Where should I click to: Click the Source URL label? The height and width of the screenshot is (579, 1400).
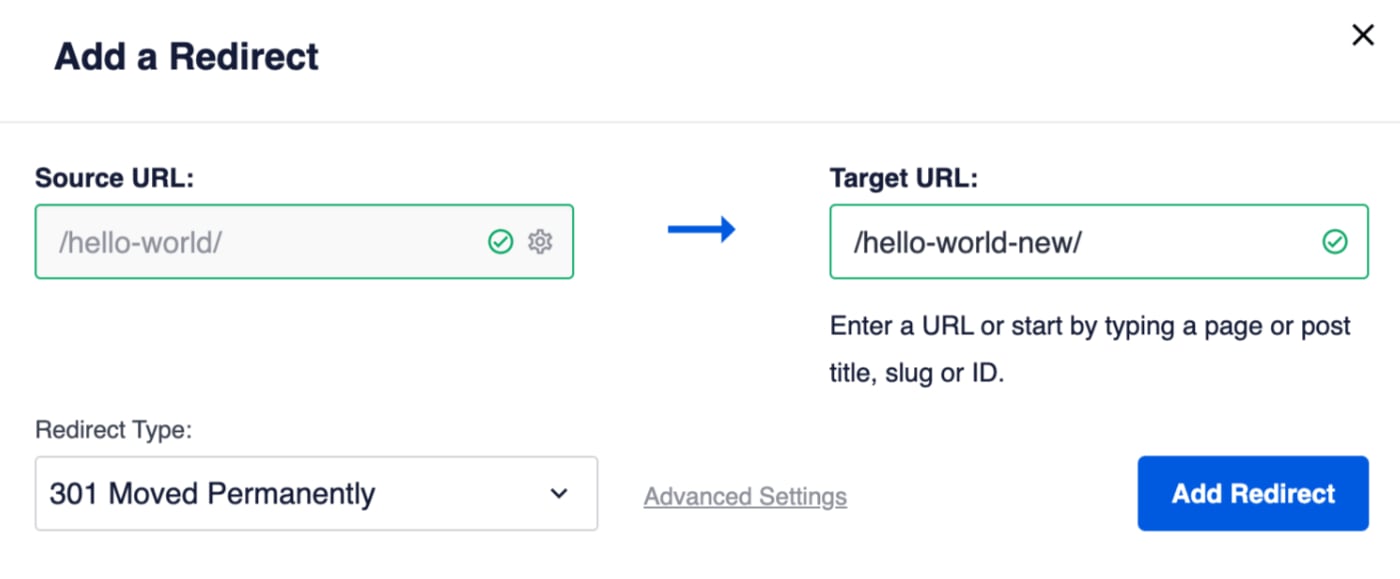(114, 178)
